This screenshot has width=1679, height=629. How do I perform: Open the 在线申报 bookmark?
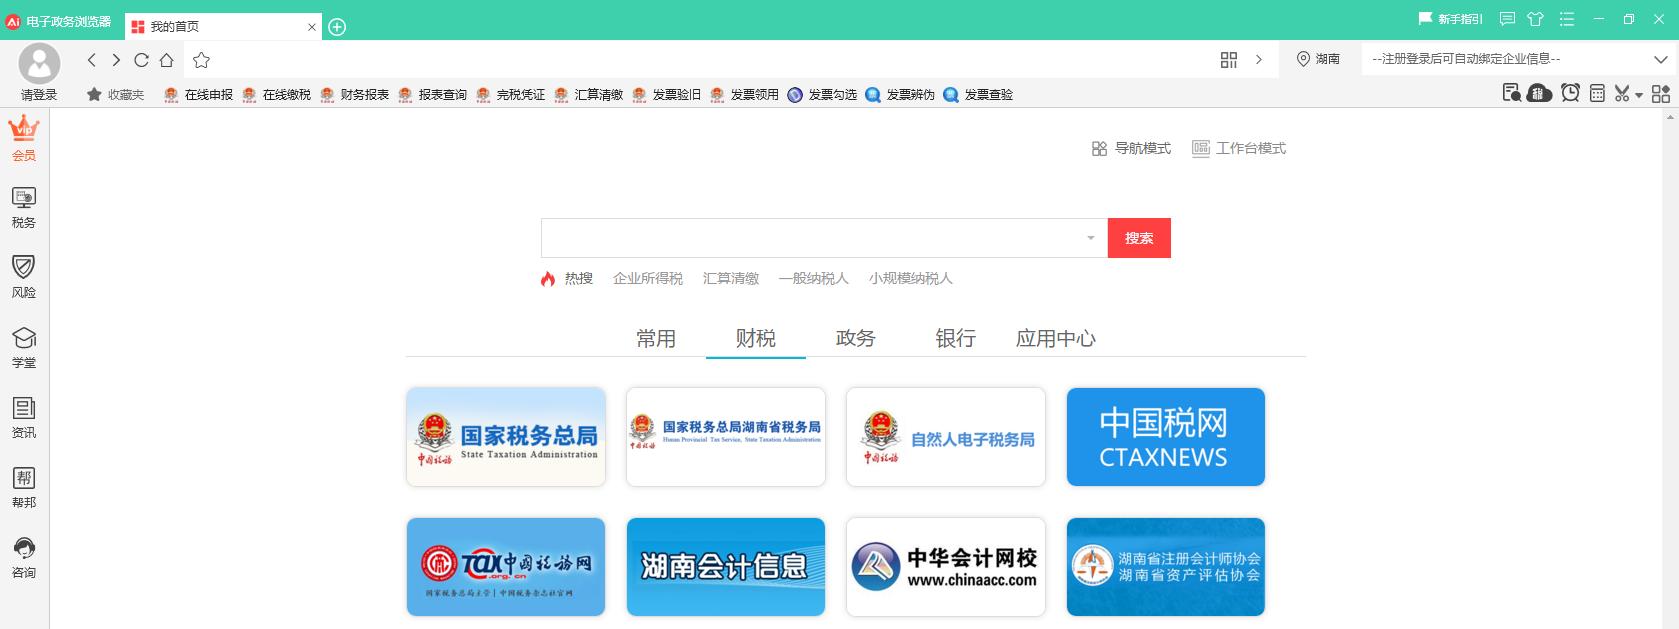click(198, 94)
